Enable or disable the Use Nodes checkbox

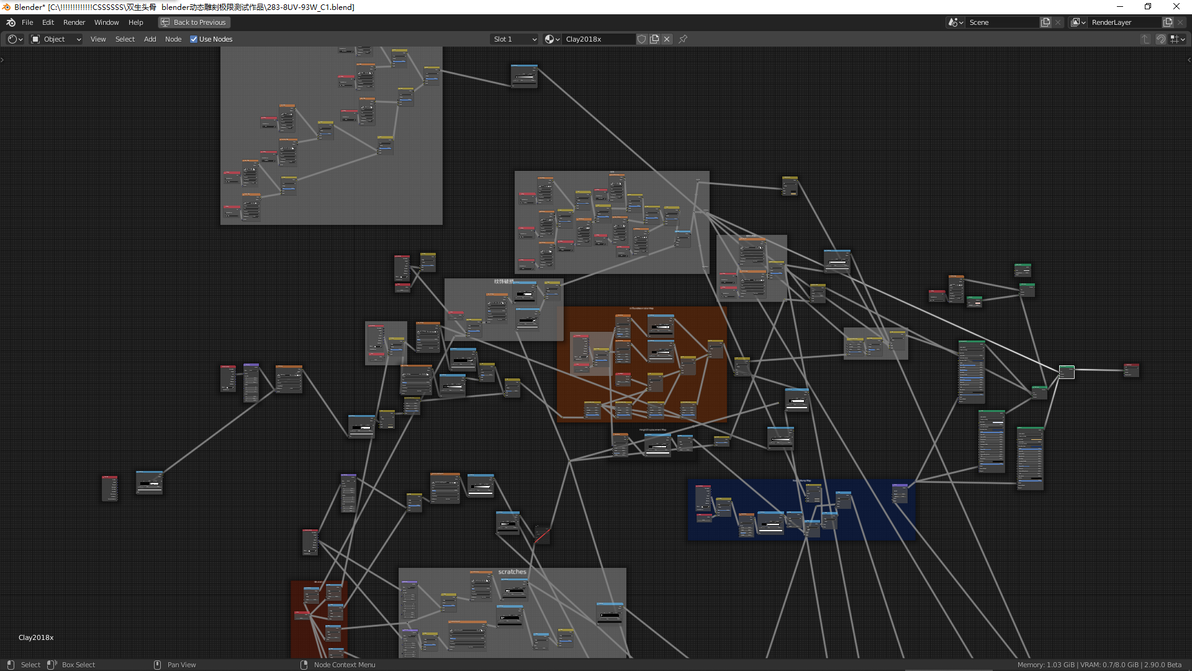(193, 40)
